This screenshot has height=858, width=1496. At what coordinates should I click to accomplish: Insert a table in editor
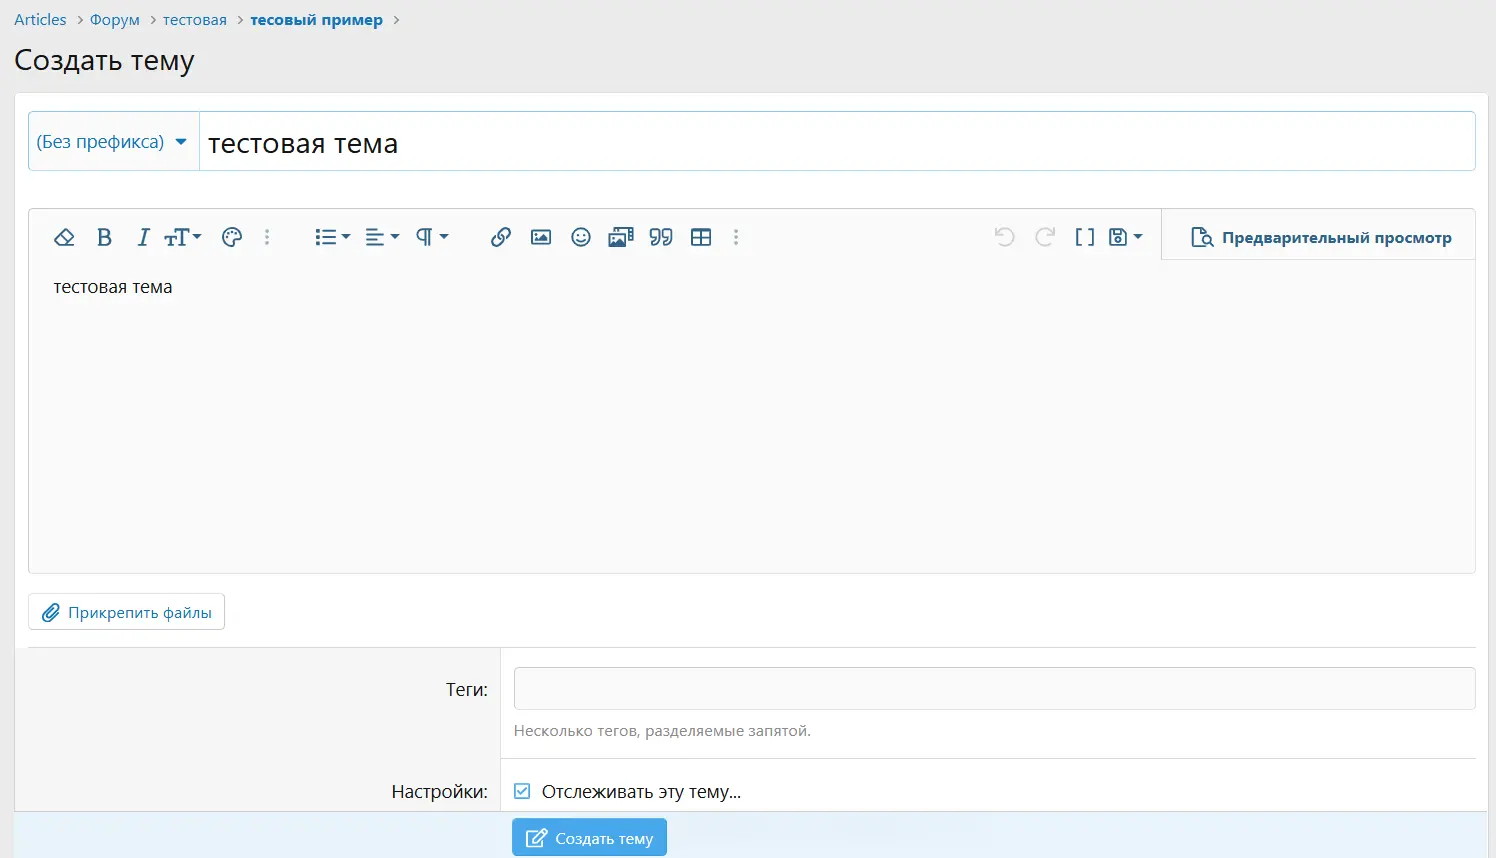(x=701, y=237)
